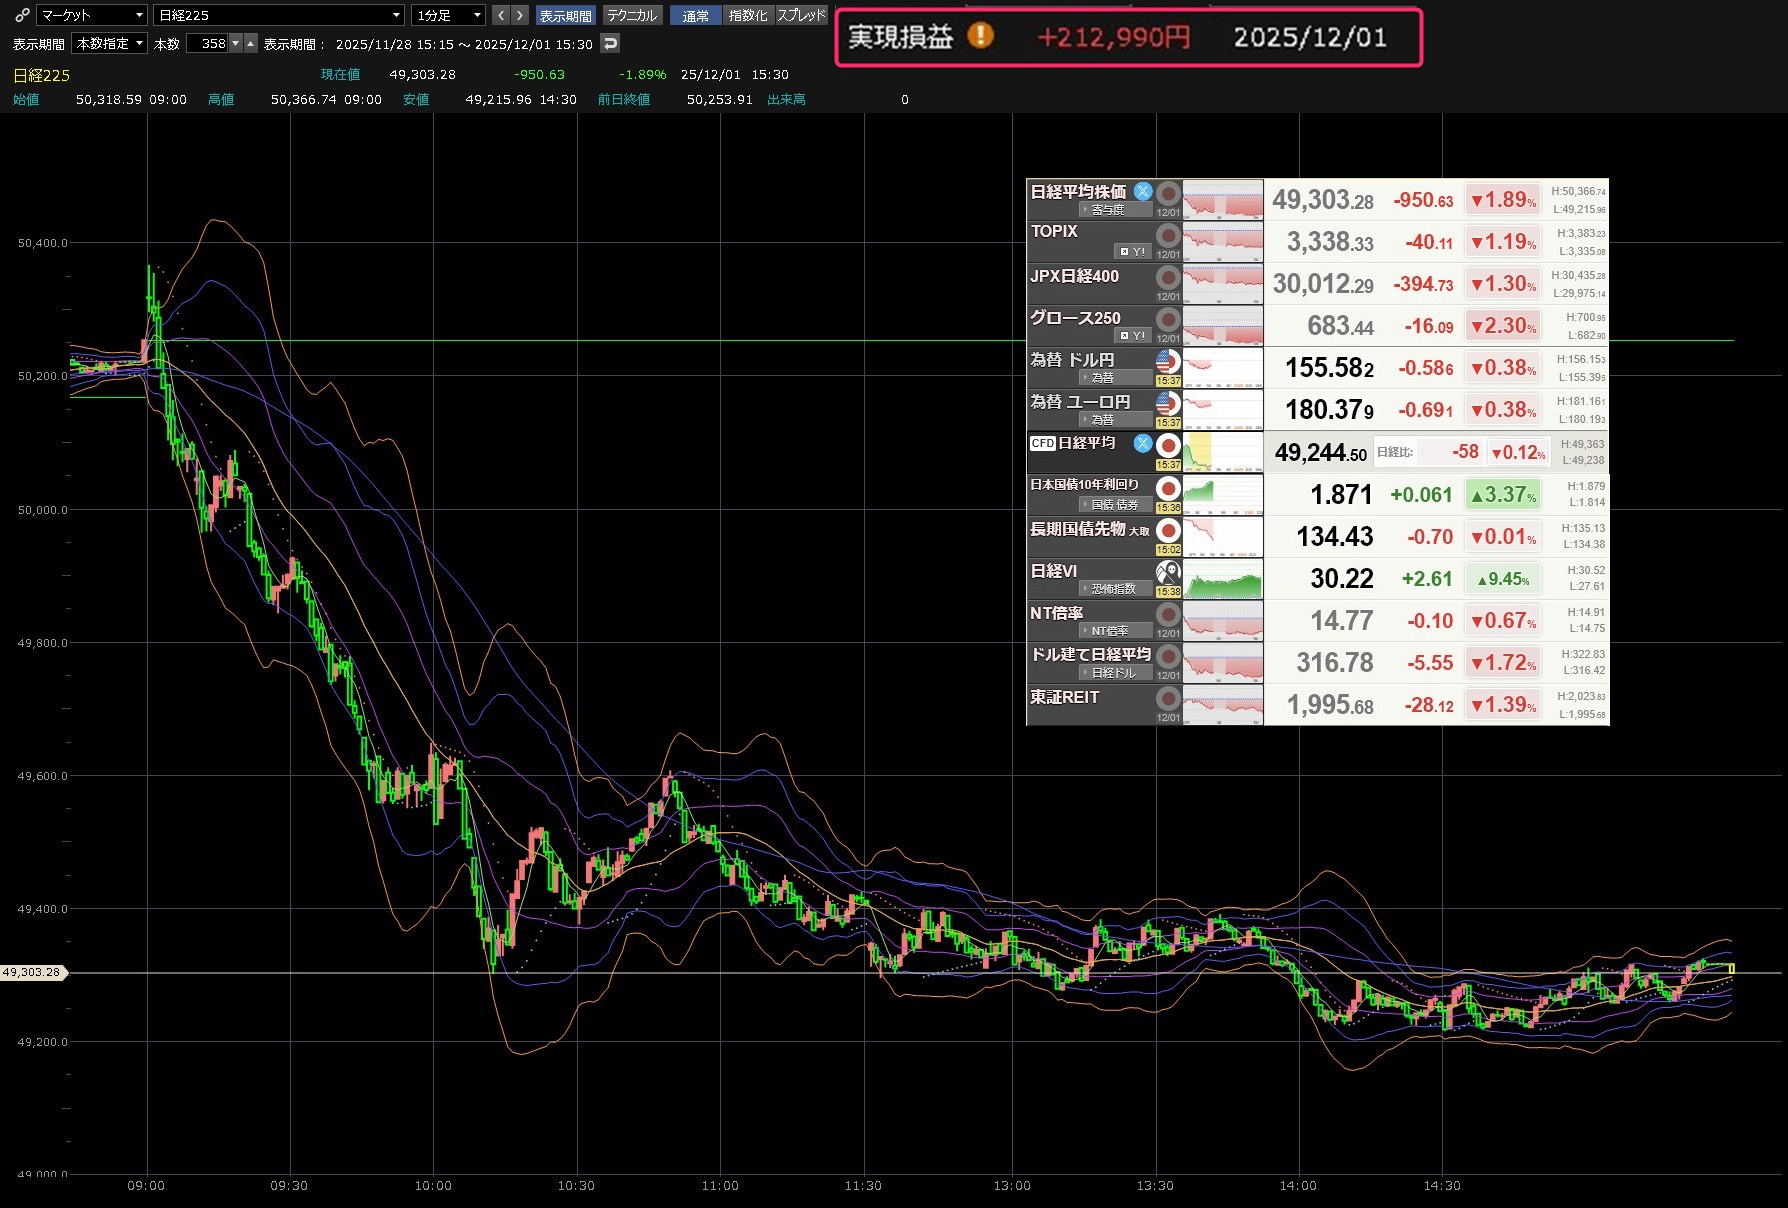1788x1208 pixels.
Task: Toggle the 表示期間 button in the toolbar
Action: 565,15
